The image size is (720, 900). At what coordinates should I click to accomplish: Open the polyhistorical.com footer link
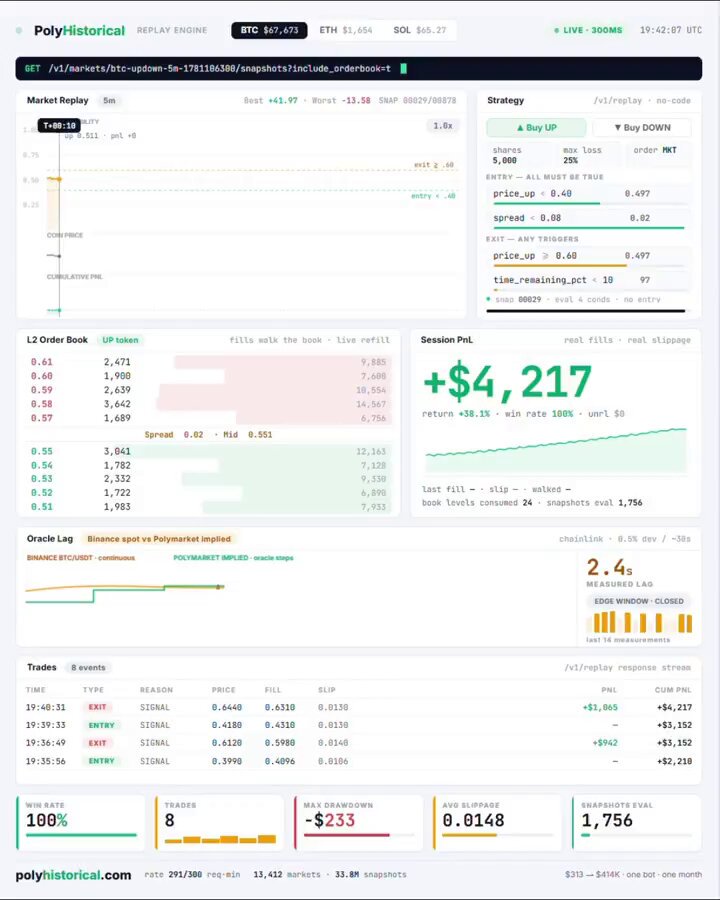point(73,875)
